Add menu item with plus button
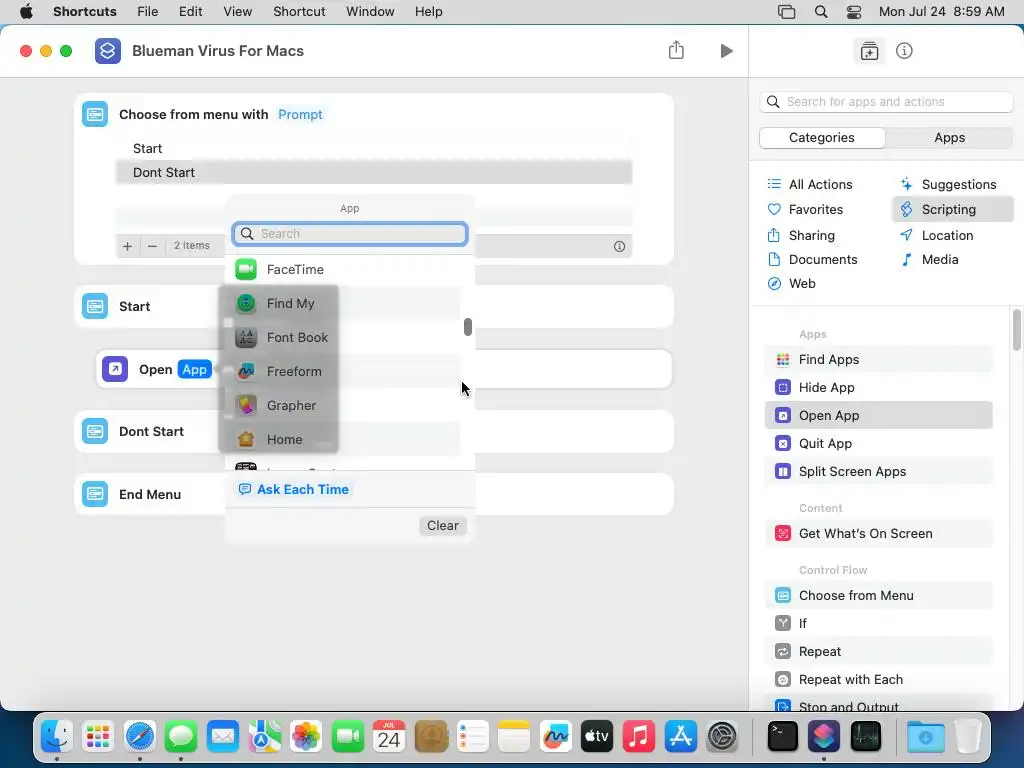The image size is (1024, 768). pos(127,246)
